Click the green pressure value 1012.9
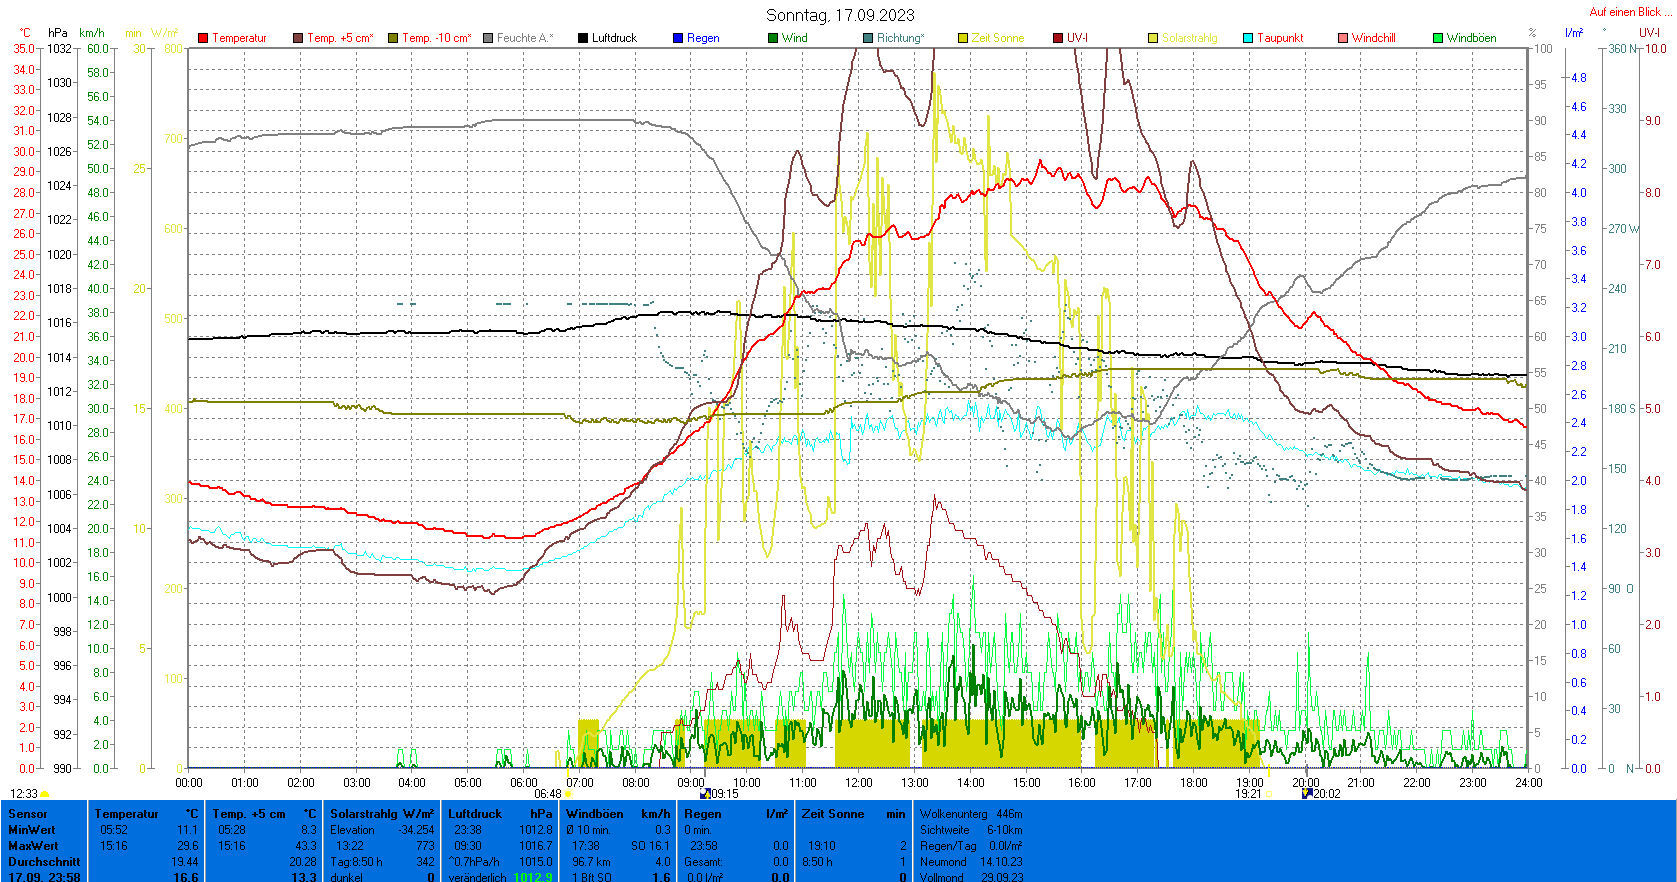 532,877
